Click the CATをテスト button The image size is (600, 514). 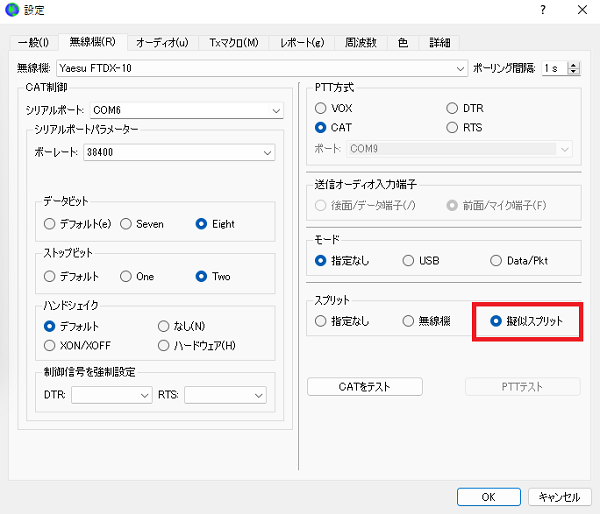[x=365, y=387]
